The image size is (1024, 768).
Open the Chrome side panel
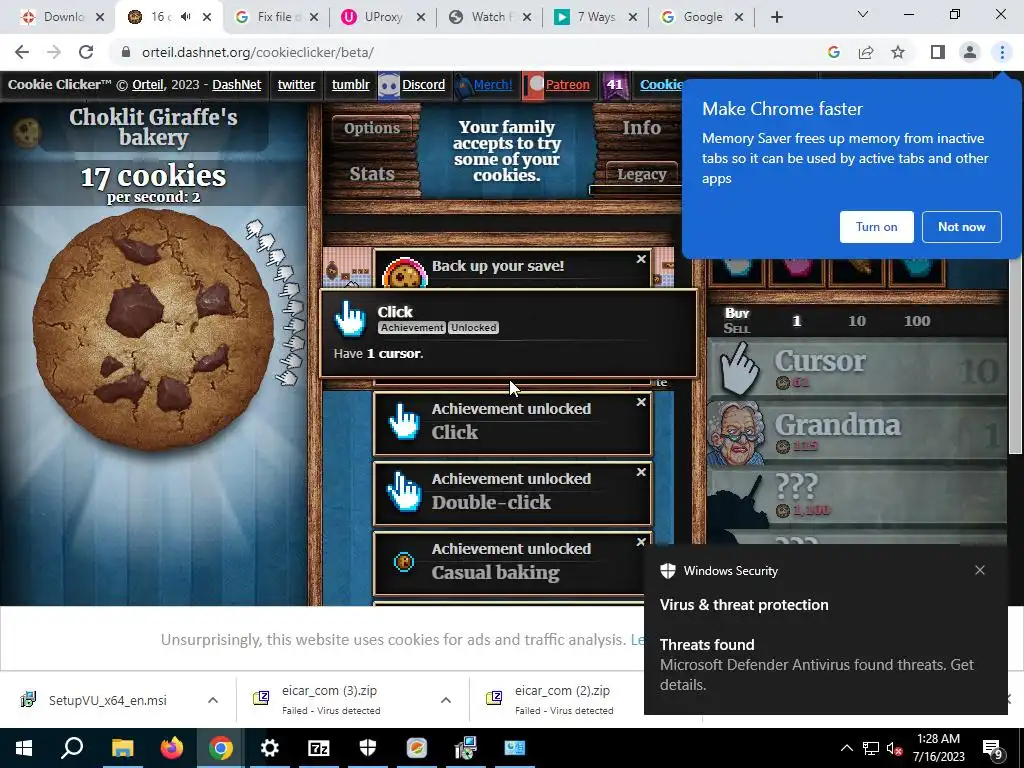coord(938,52)
